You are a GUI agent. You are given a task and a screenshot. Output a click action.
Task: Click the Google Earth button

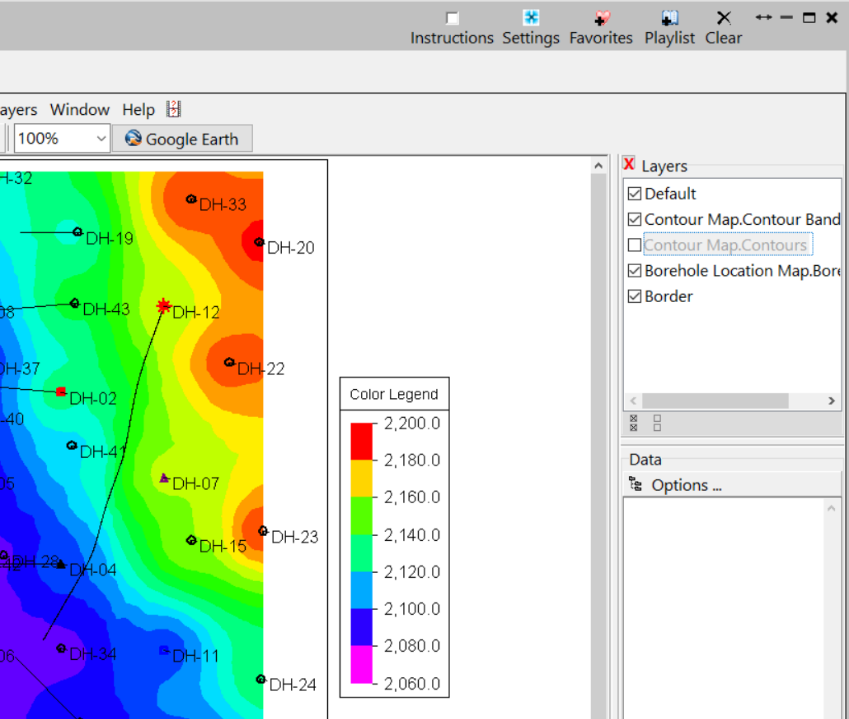[x=181, y=139]
